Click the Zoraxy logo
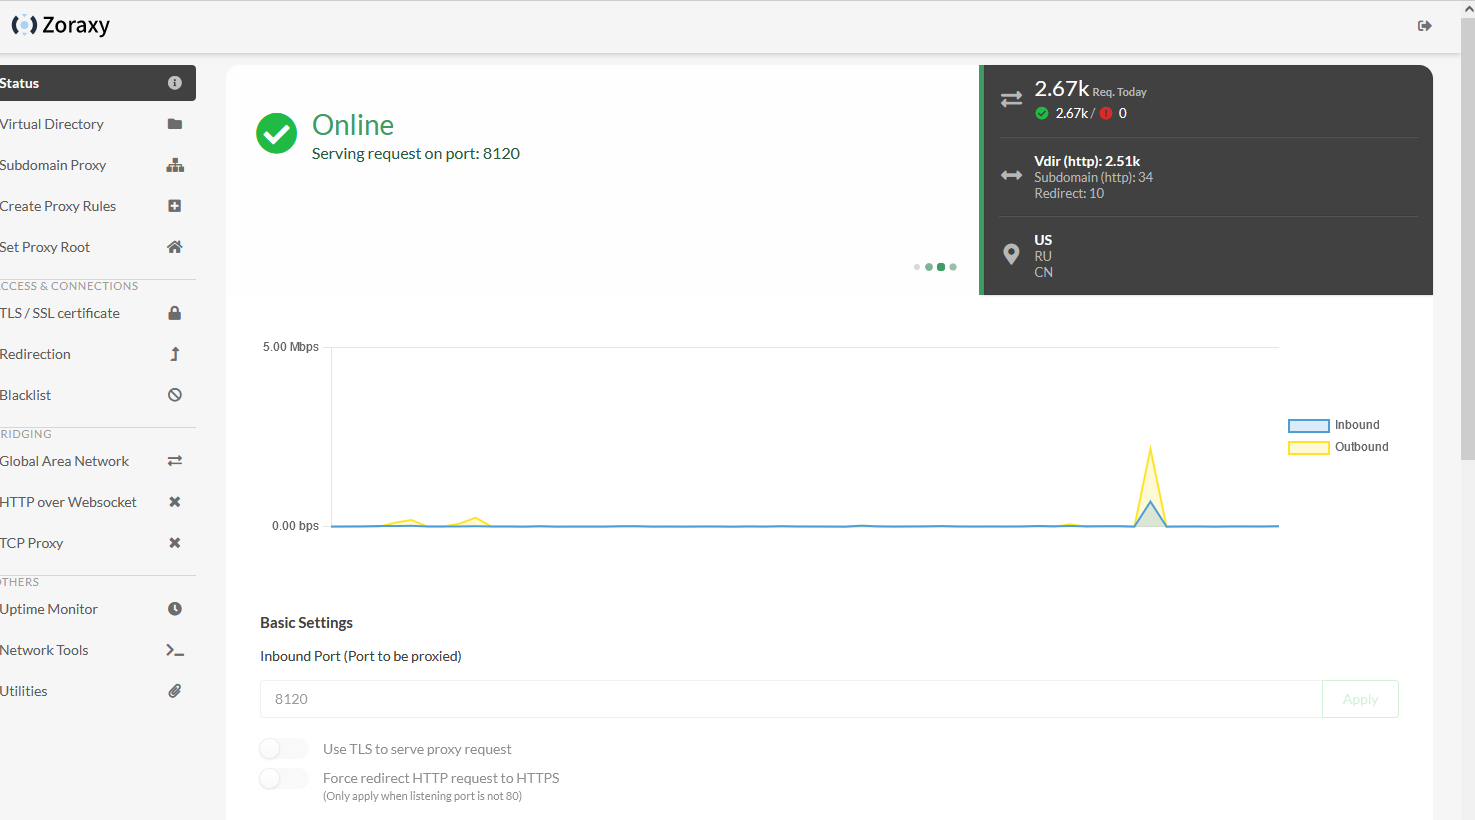 pos(60,25)
